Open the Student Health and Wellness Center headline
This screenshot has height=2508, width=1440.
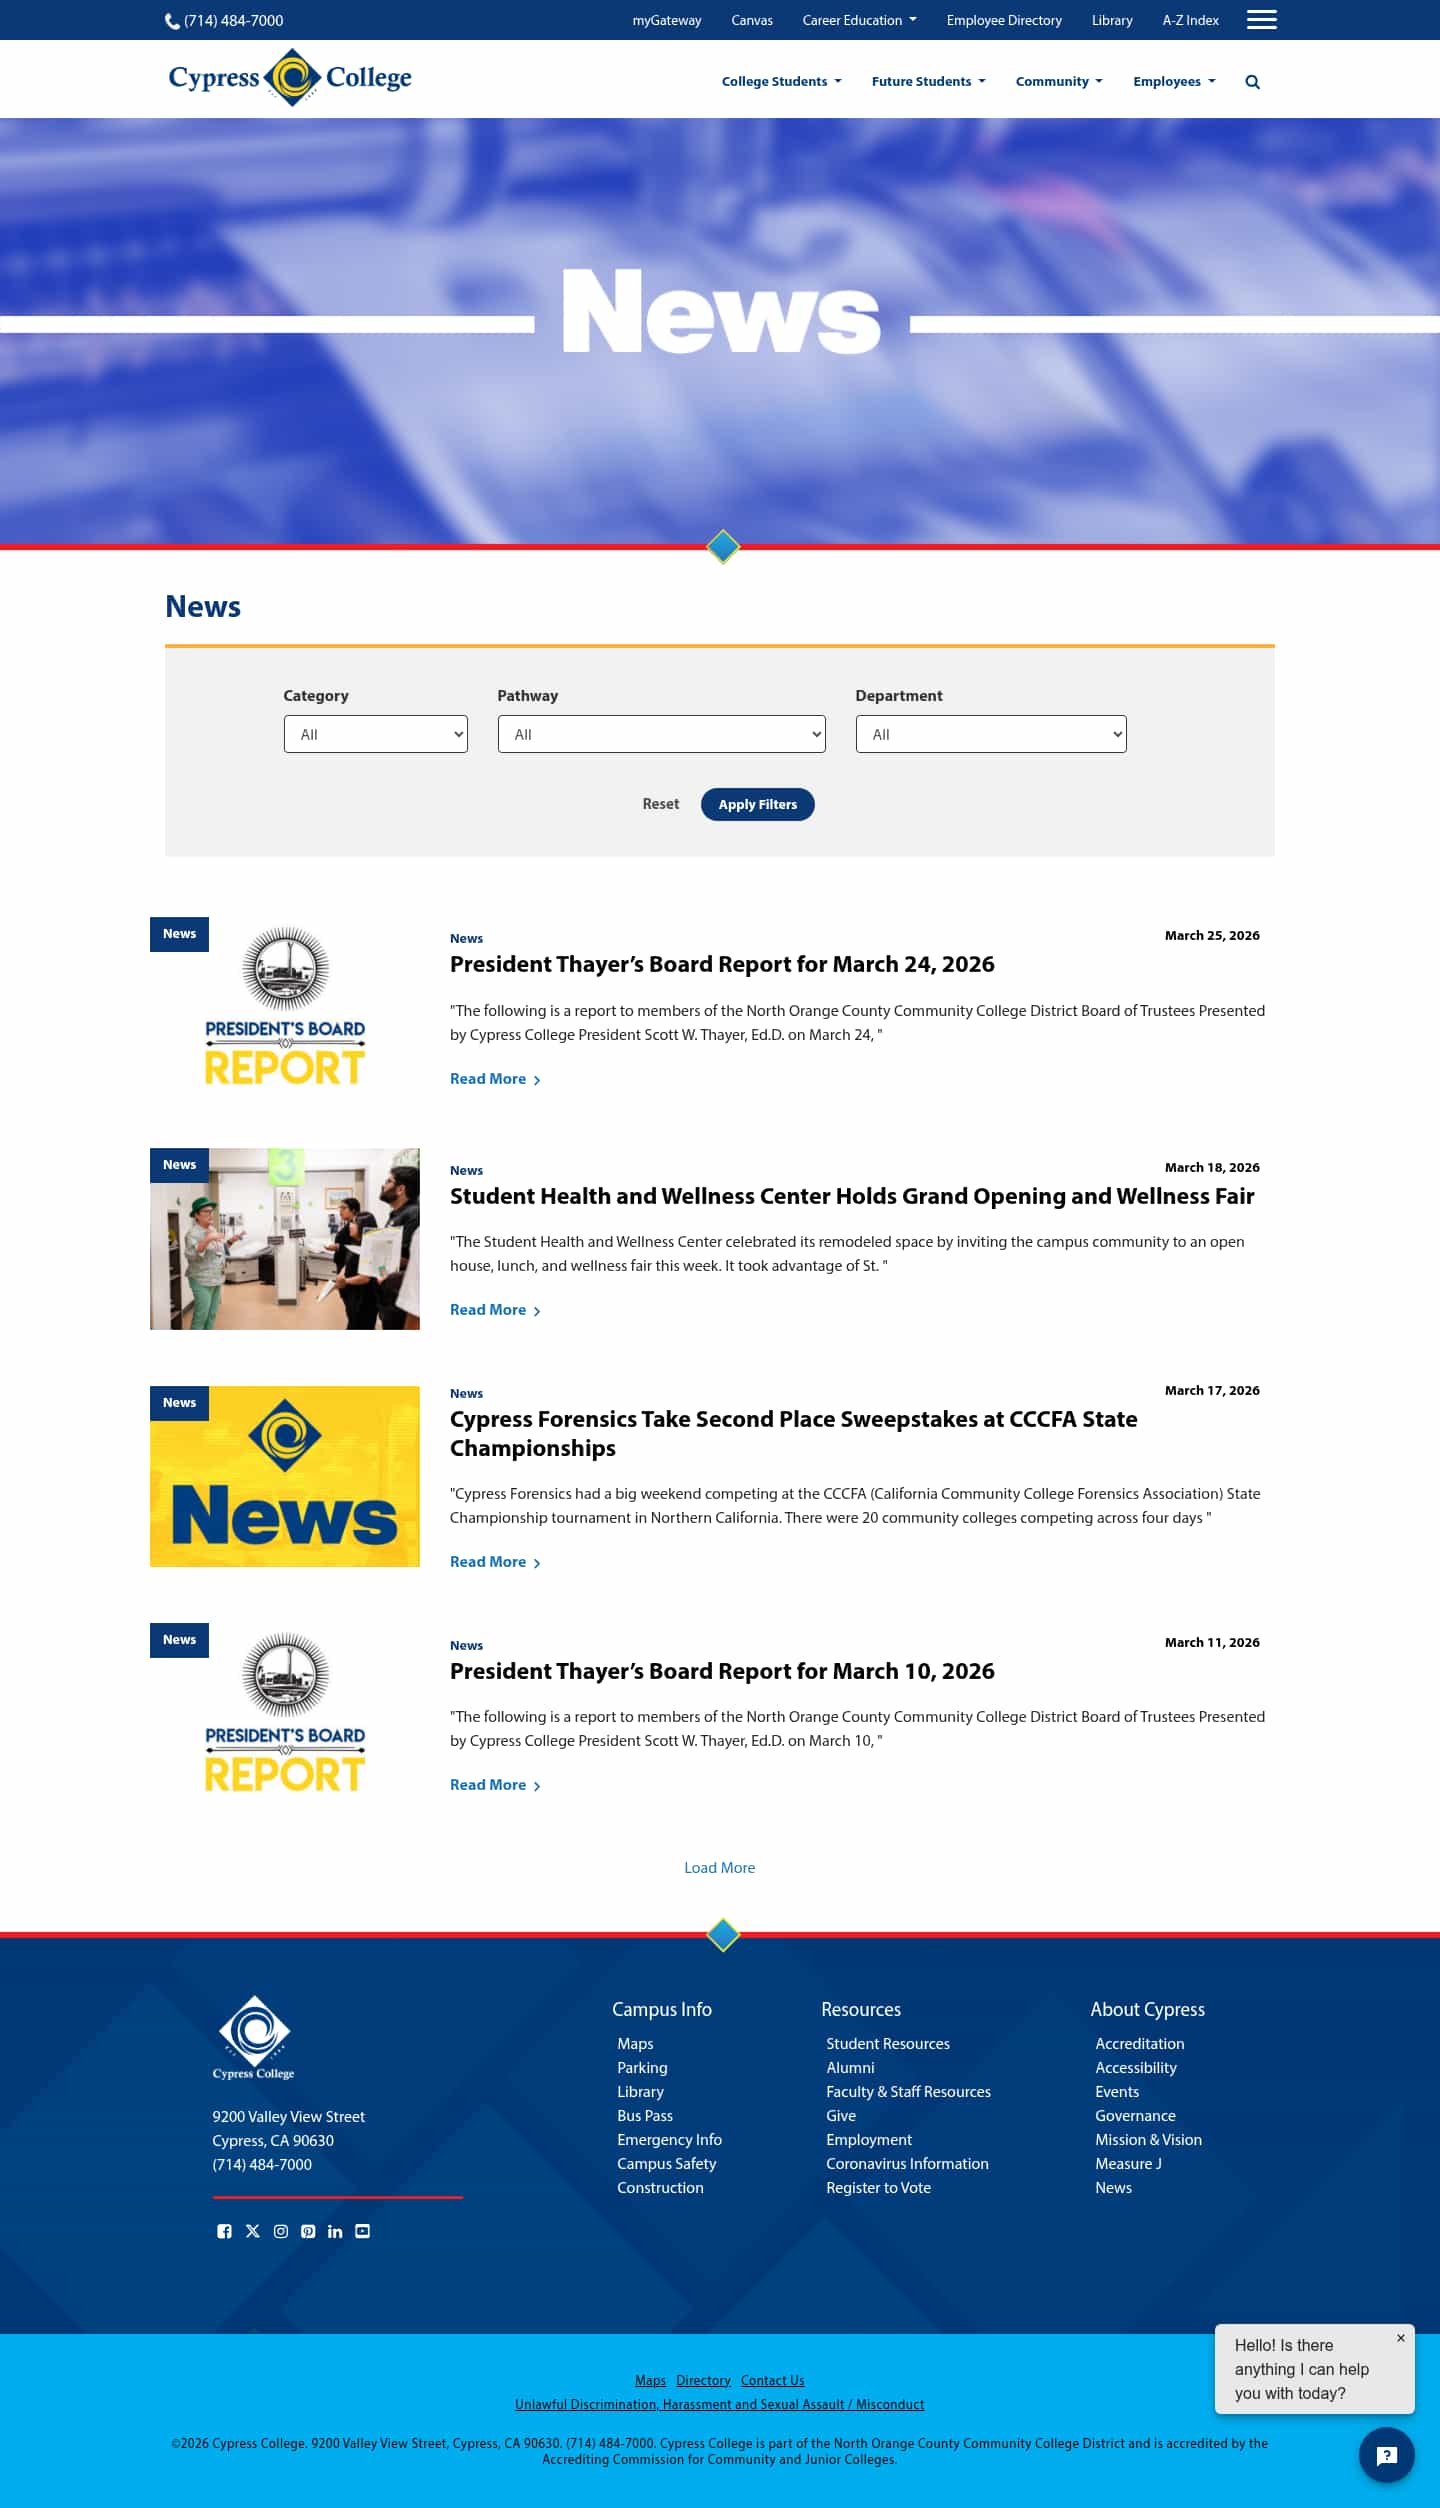click(x=852, y=1197)
